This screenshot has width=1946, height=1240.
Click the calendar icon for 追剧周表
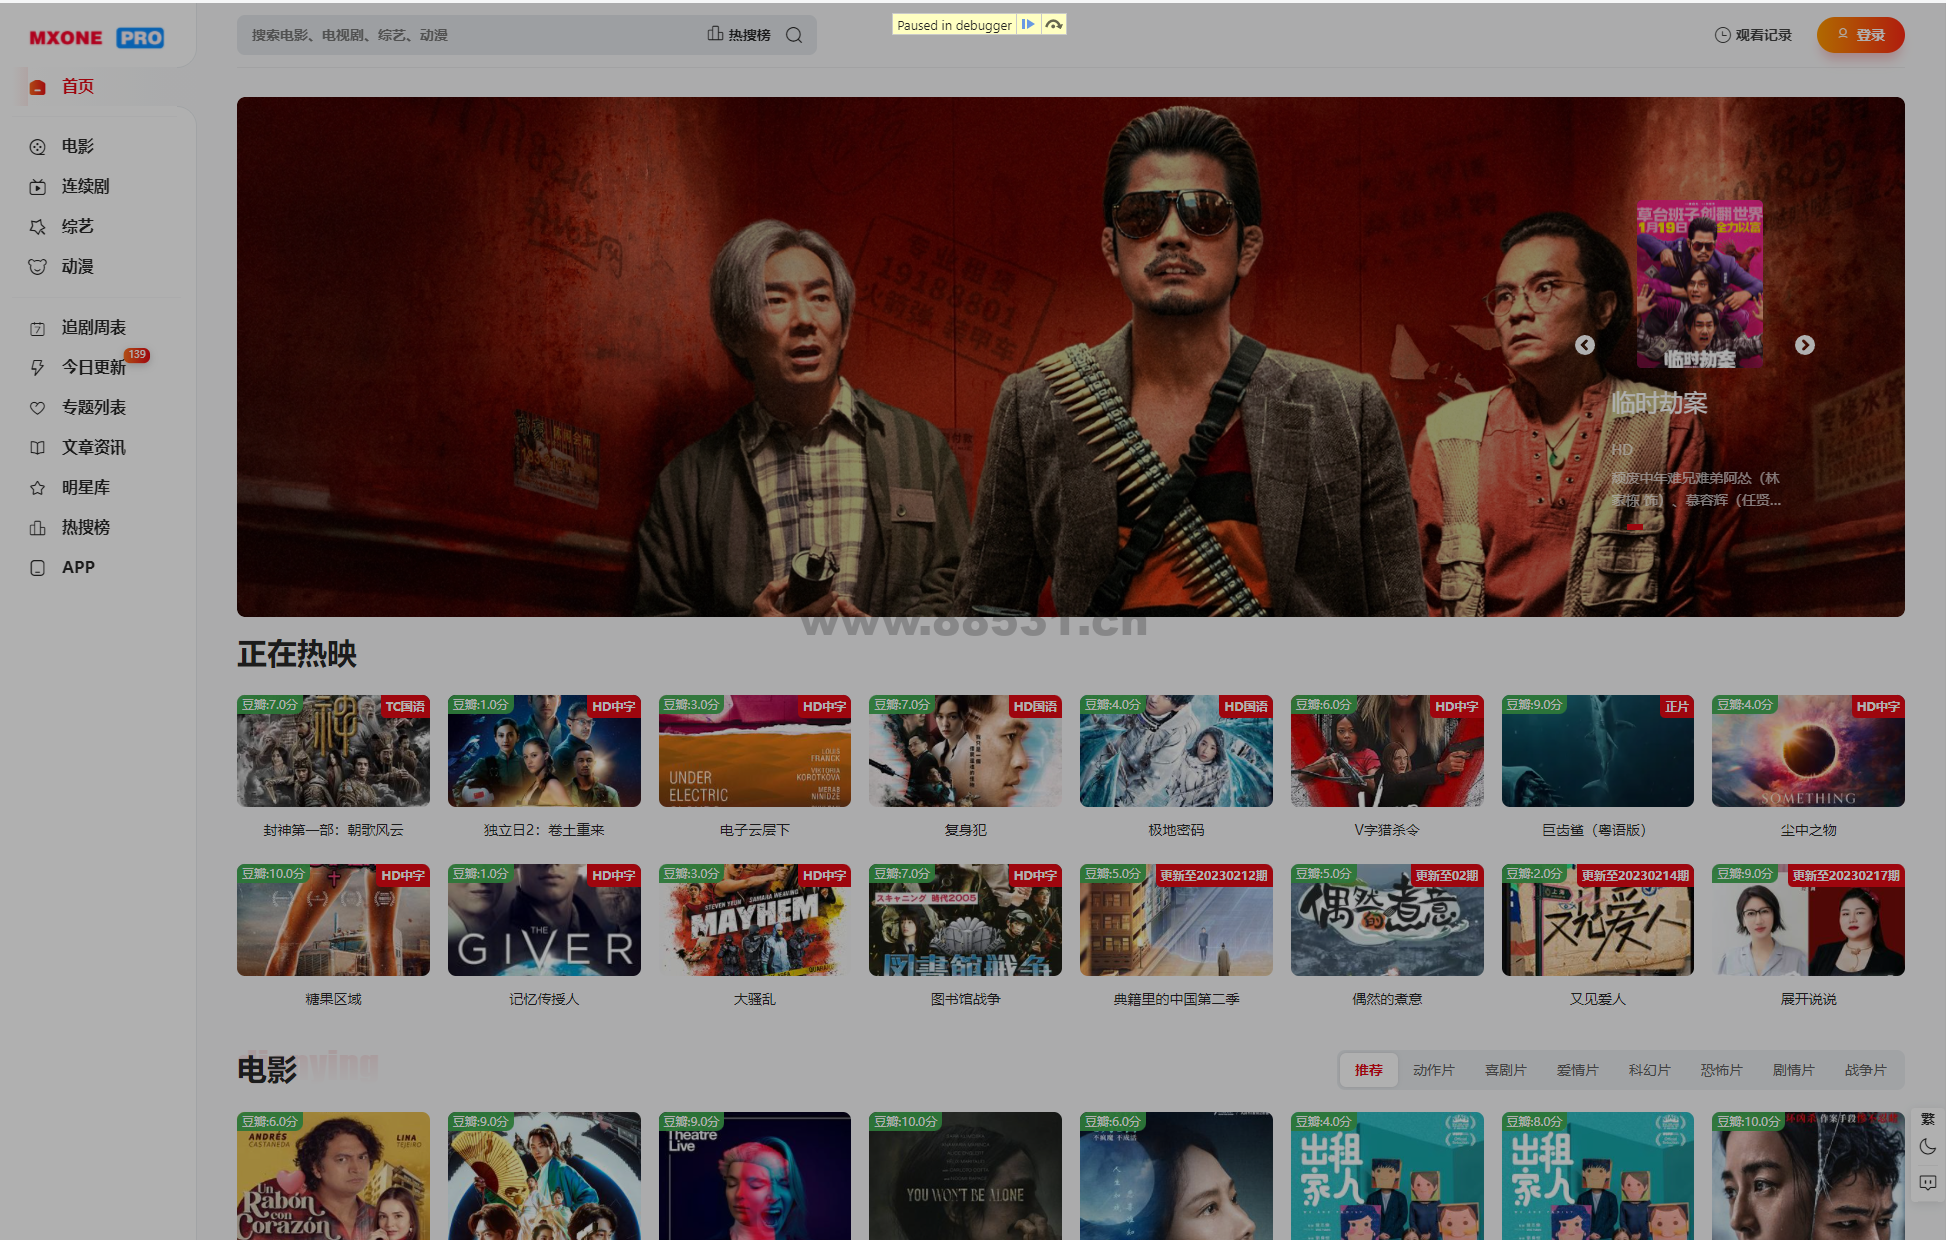38,328
